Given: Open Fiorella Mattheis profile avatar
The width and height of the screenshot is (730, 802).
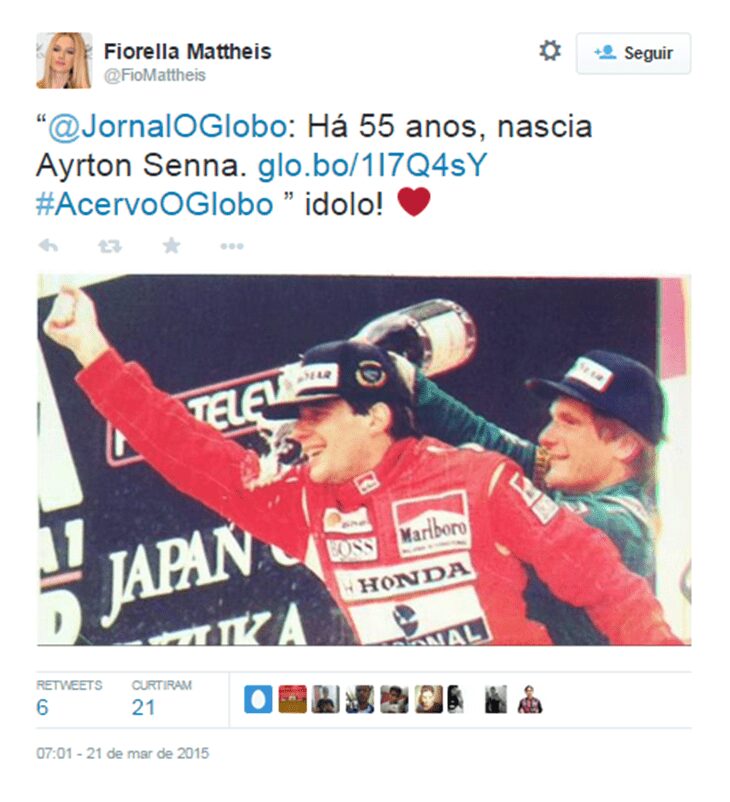Looking at the screenshot, I should click(x=64, y=60).
